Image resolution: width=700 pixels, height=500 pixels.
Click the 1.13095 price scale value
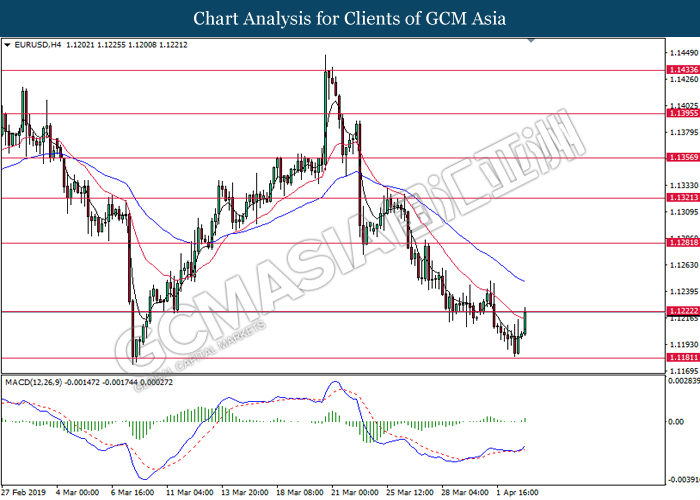pos(684,212)
